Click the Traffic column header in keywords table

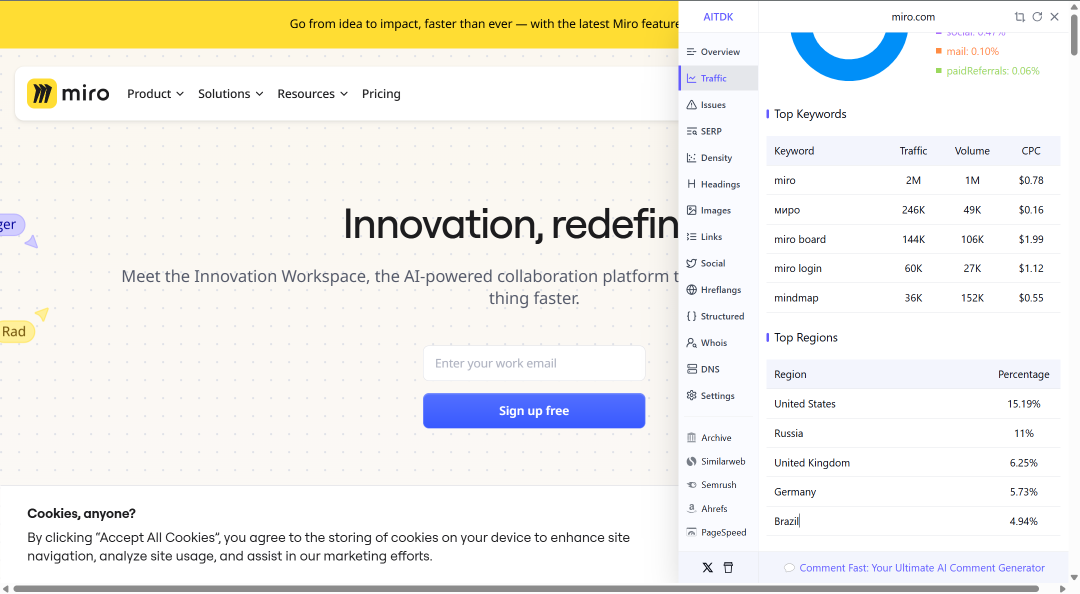(913, 151)
